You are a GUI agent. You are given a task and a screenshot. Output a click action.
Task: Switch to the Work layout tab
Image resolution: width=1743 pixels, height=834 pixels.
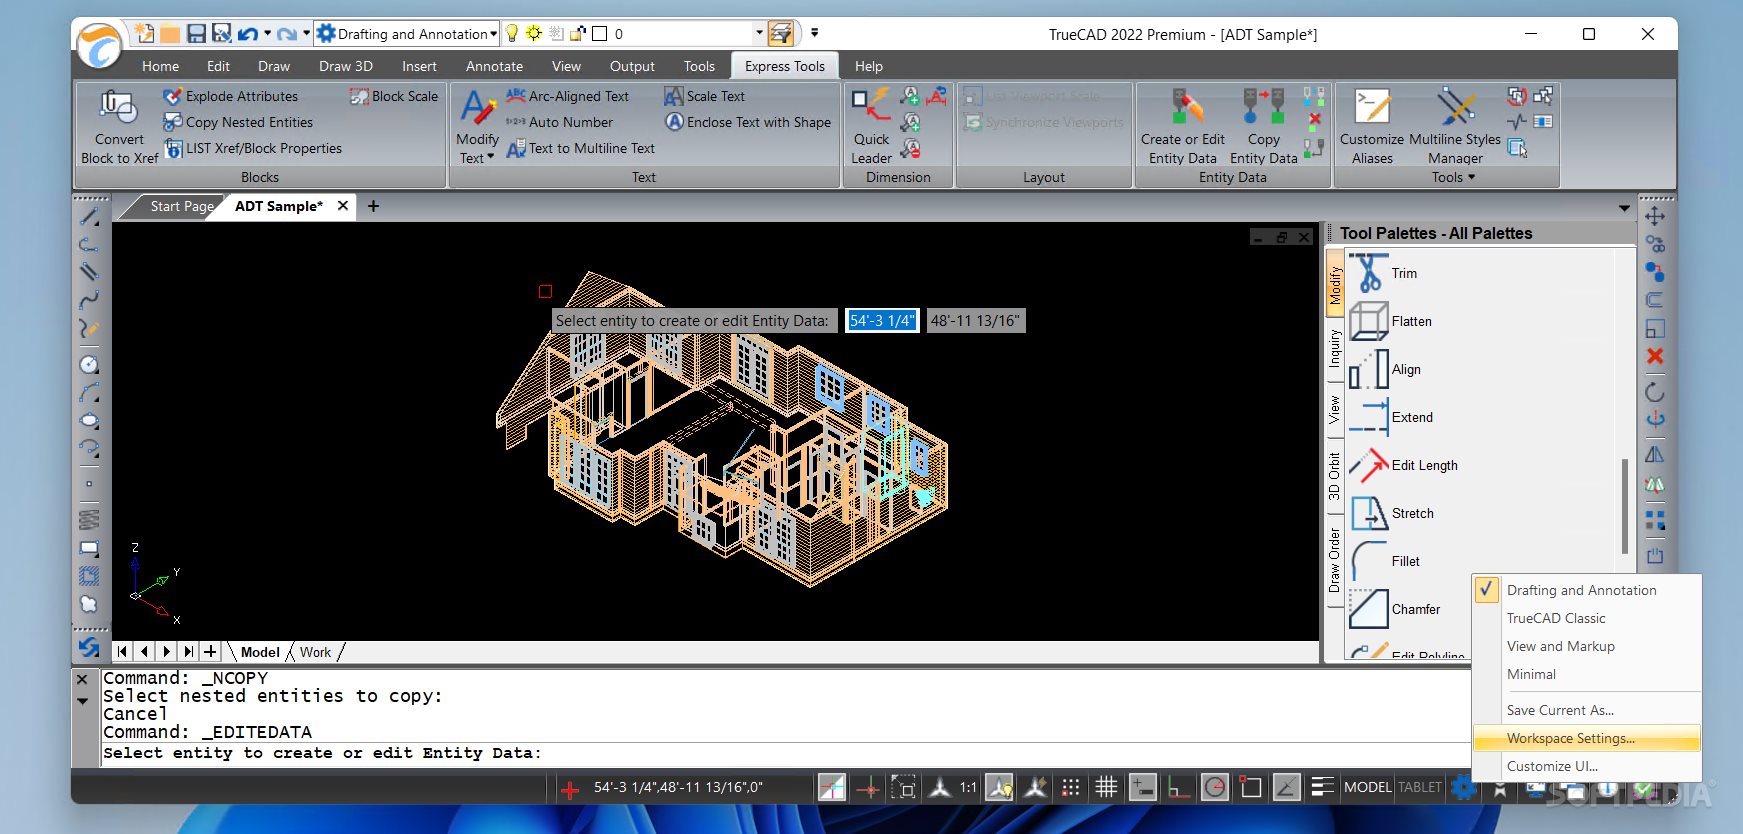point(315,652)
